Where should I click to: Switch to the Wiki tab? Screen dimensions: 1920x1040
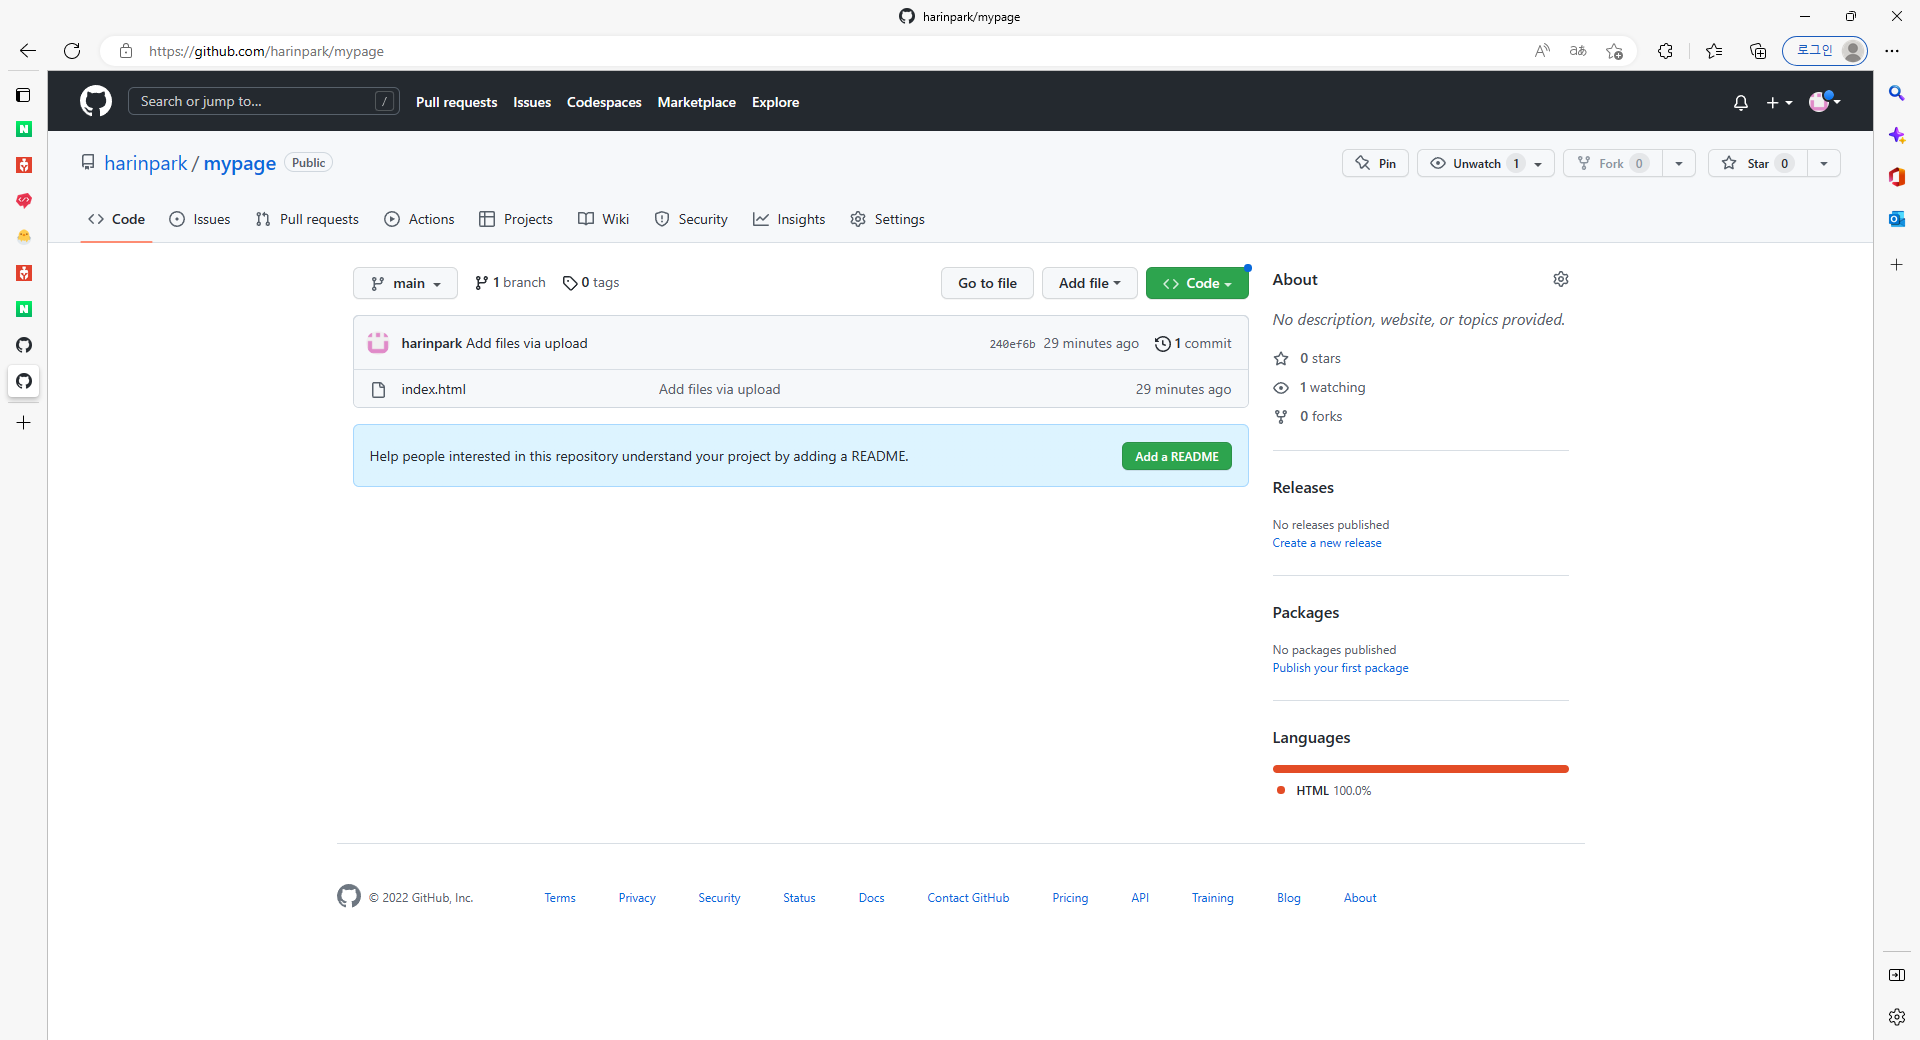604,219
